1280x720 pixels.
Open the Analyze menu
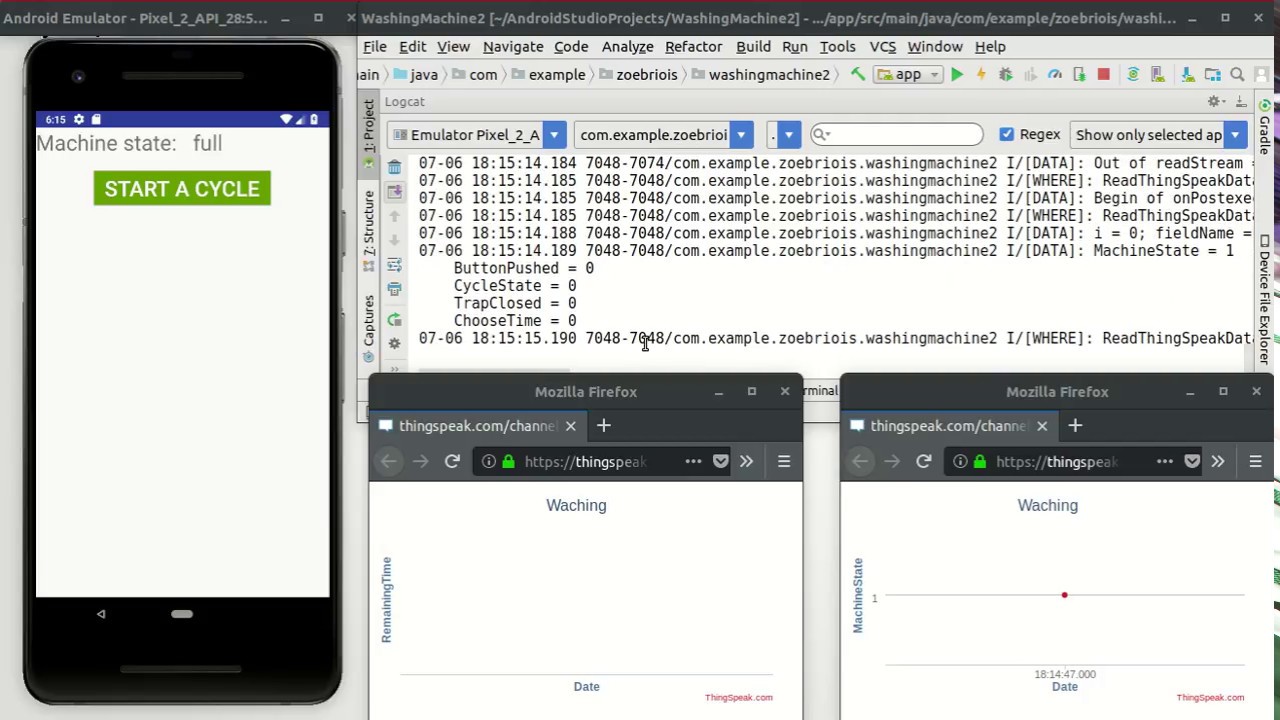(x=627, y=47)
